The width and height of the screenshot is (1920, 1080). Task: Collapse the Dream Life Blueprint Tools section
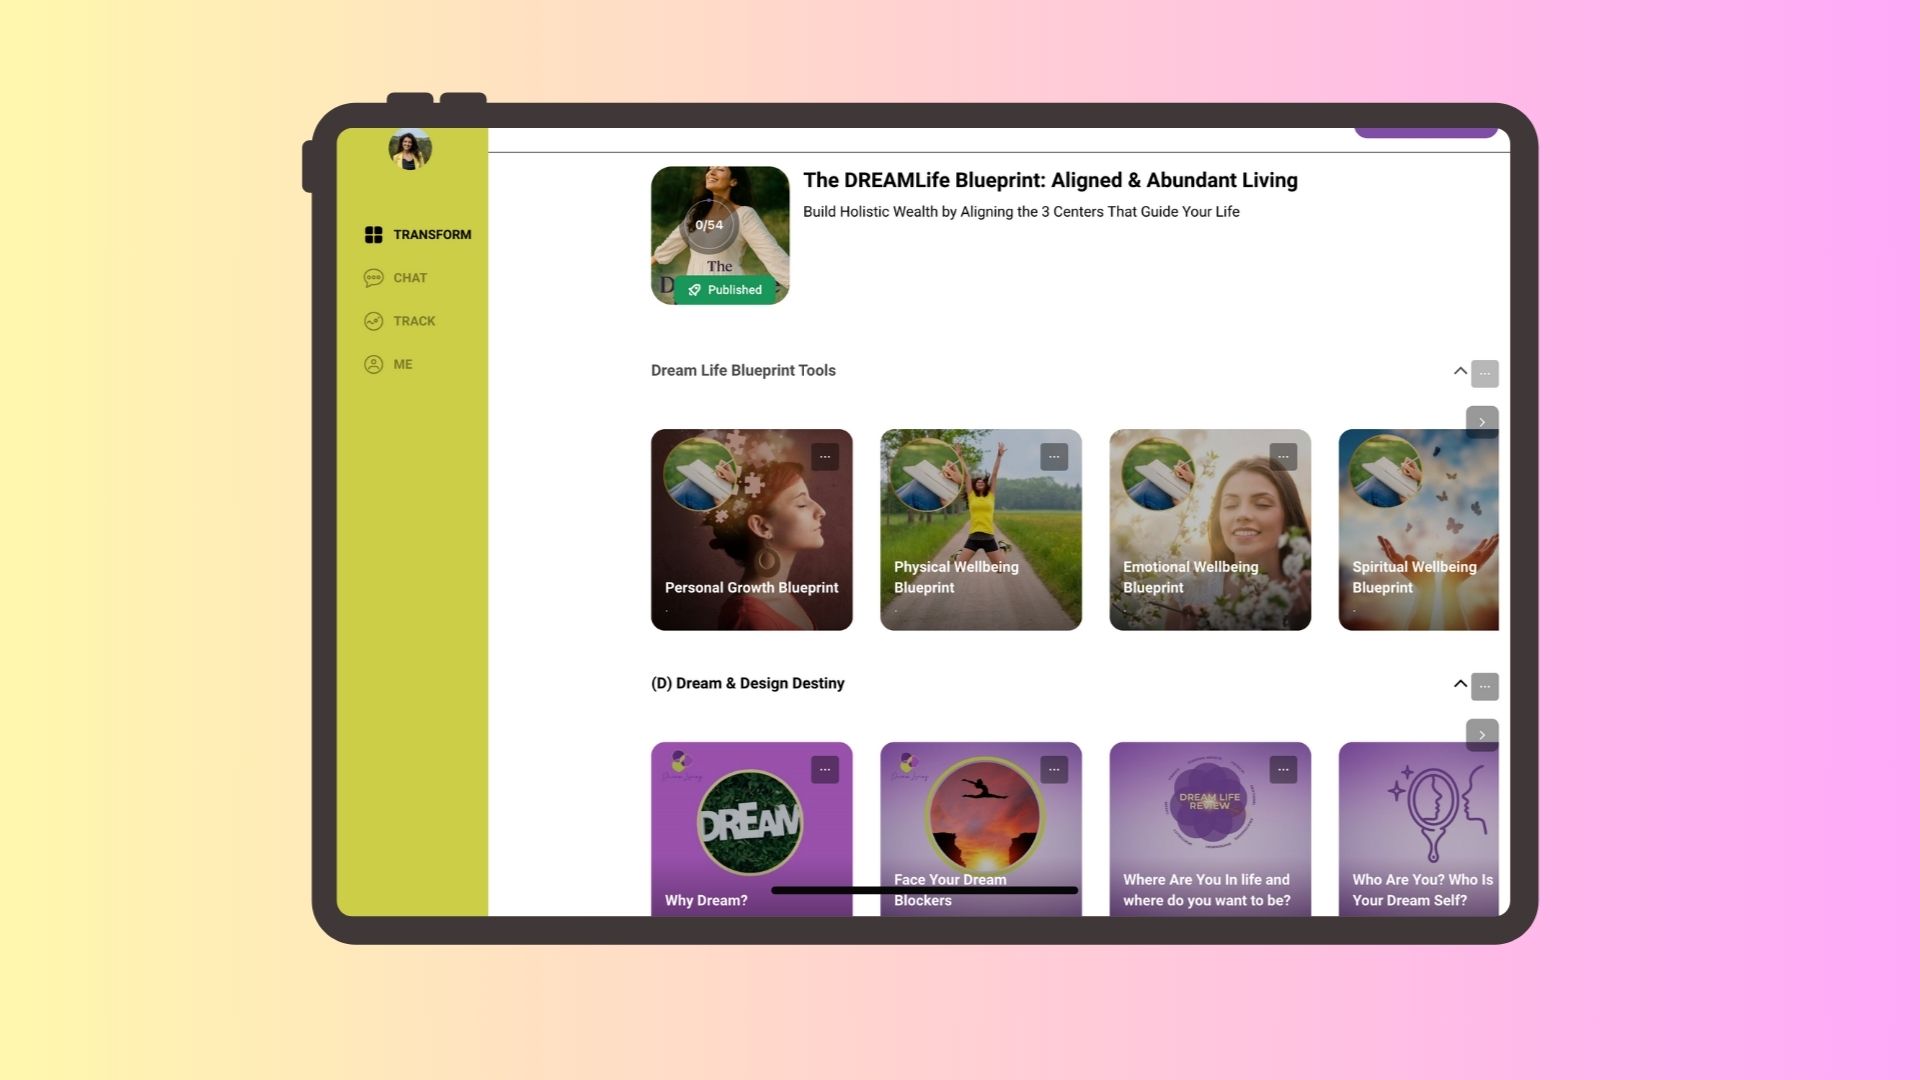tap(1460, 371)
